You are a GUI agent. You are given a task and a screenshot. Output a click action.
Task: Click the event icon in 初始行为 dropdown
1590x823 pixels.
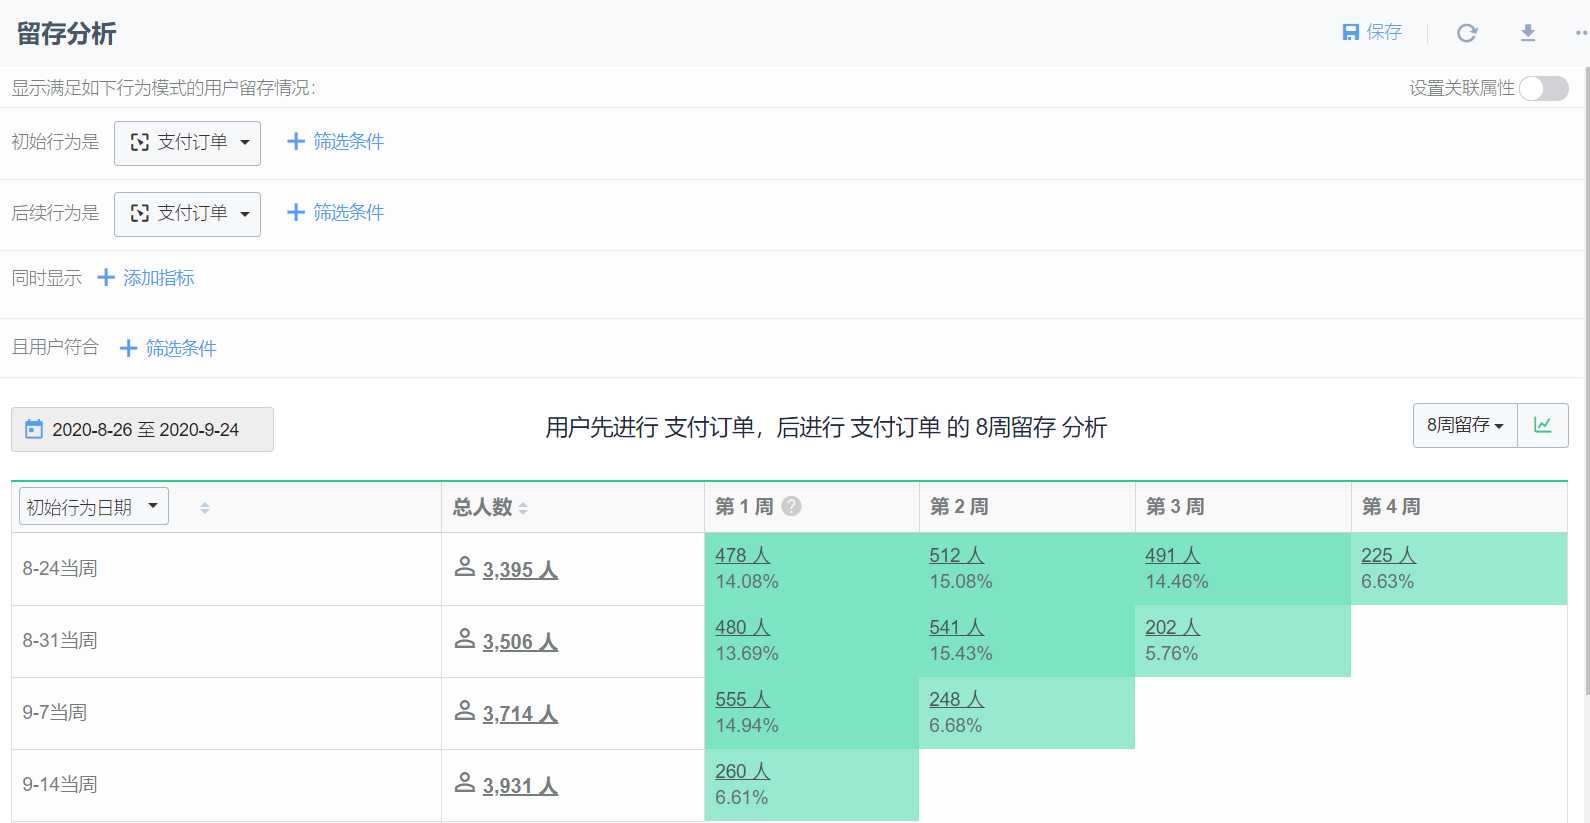(x=140, y=143)
